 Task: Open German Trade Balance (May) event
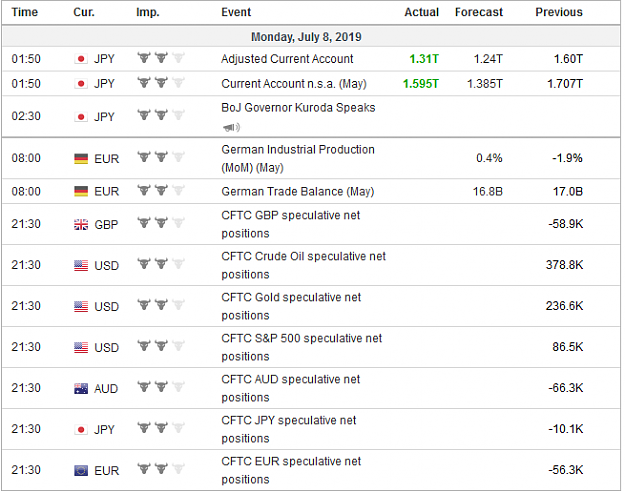tap(298, 192)
